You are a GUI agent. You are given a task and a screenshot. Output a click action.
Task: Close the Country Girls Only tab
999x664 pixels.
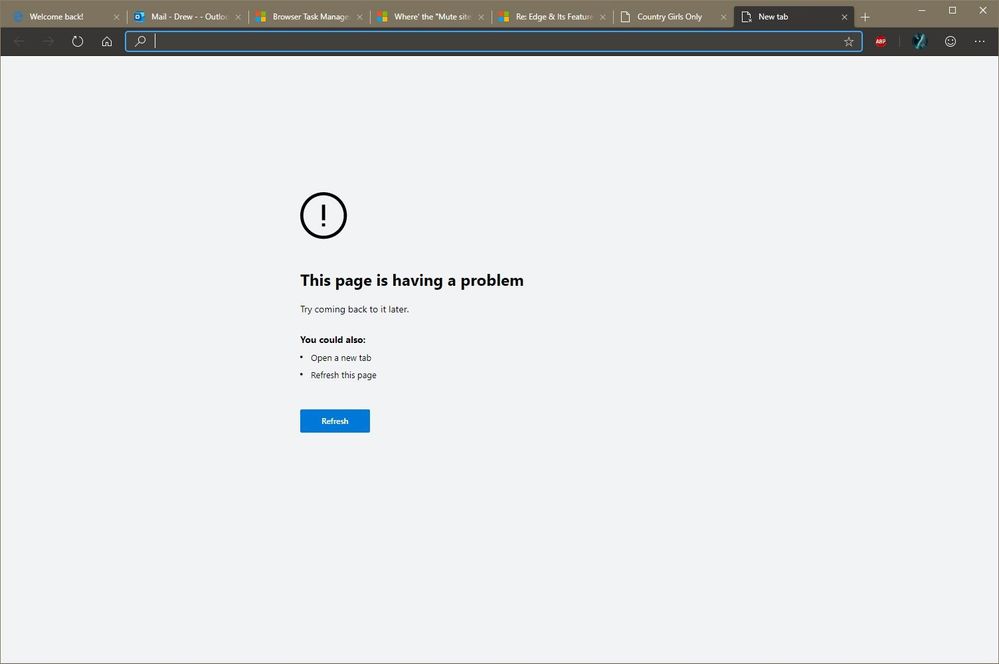[723, 17]
